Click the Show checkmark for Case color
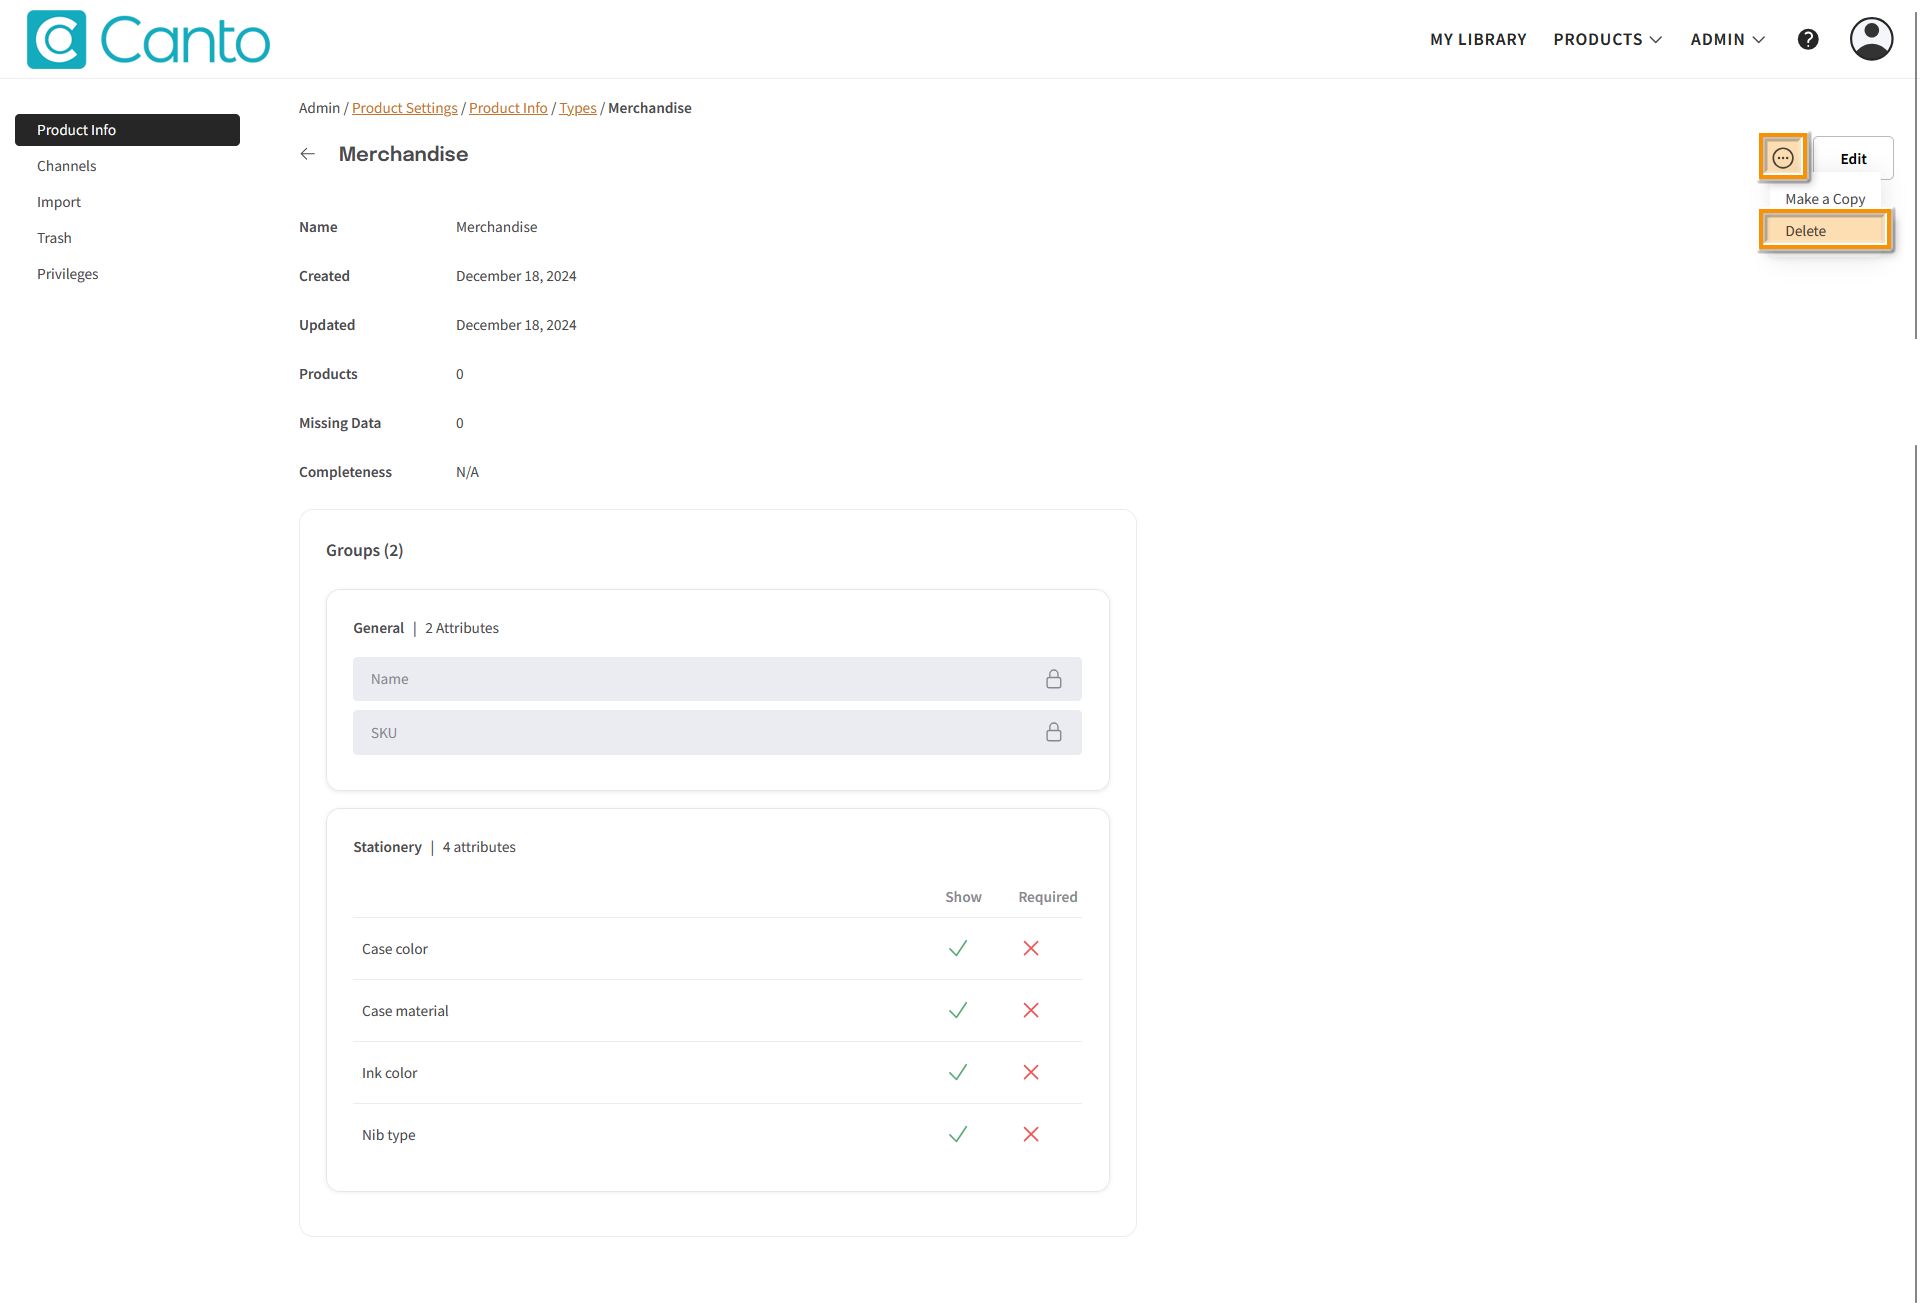The width and height of the screenshot is (1920, 1315). pos(957,949)
